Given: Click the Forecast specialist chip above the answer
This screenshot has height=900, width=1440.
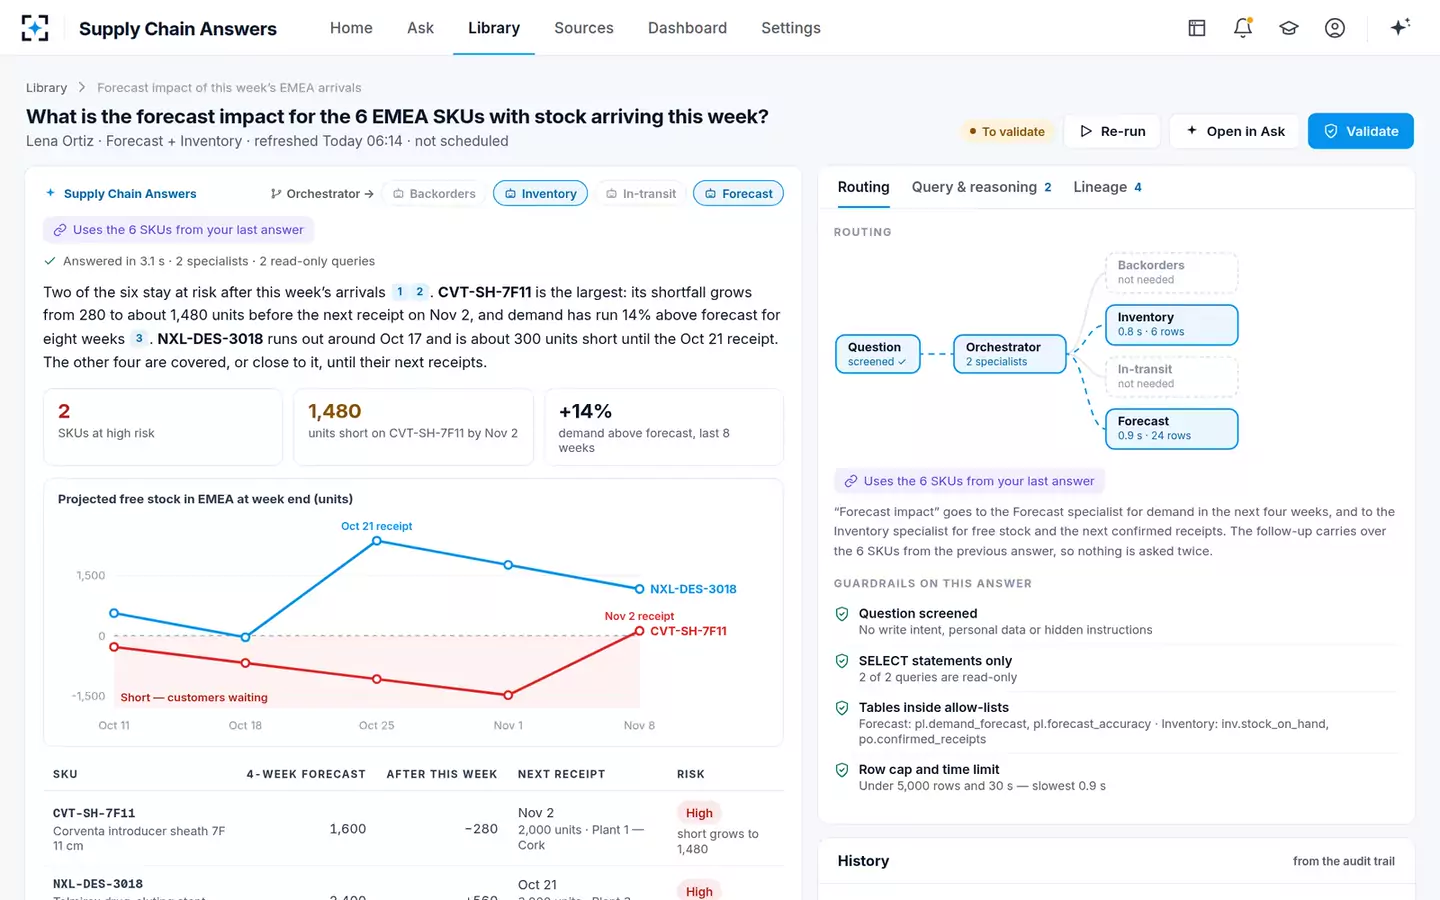Looking at the screenshot, I should [x=738, y=194].
